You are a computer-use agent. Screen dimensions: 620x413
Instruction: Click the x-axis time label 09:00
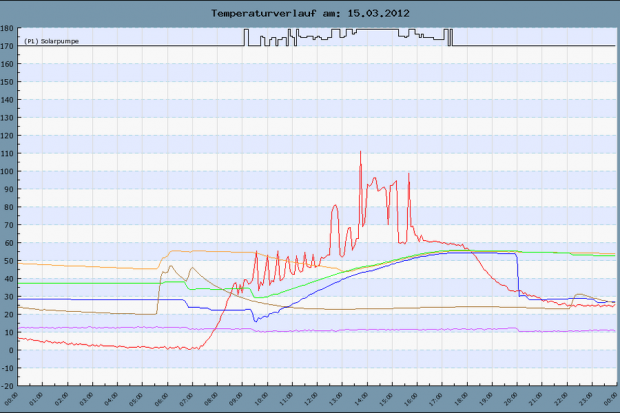tap(235, 399)
